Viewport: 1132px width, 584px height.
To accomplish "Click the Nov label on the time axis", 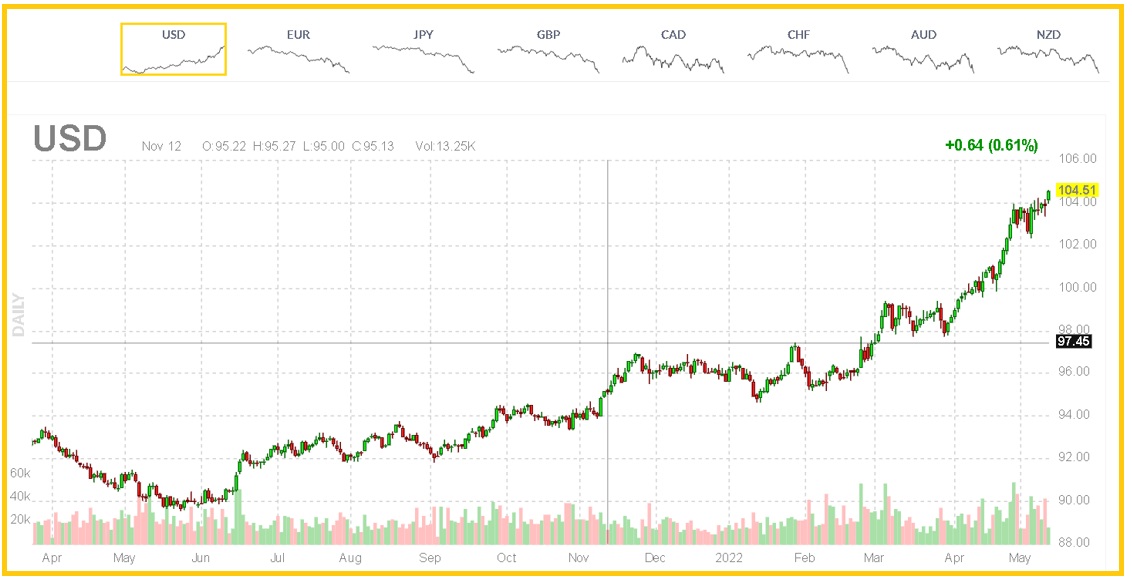I will (x=580, y=558).
